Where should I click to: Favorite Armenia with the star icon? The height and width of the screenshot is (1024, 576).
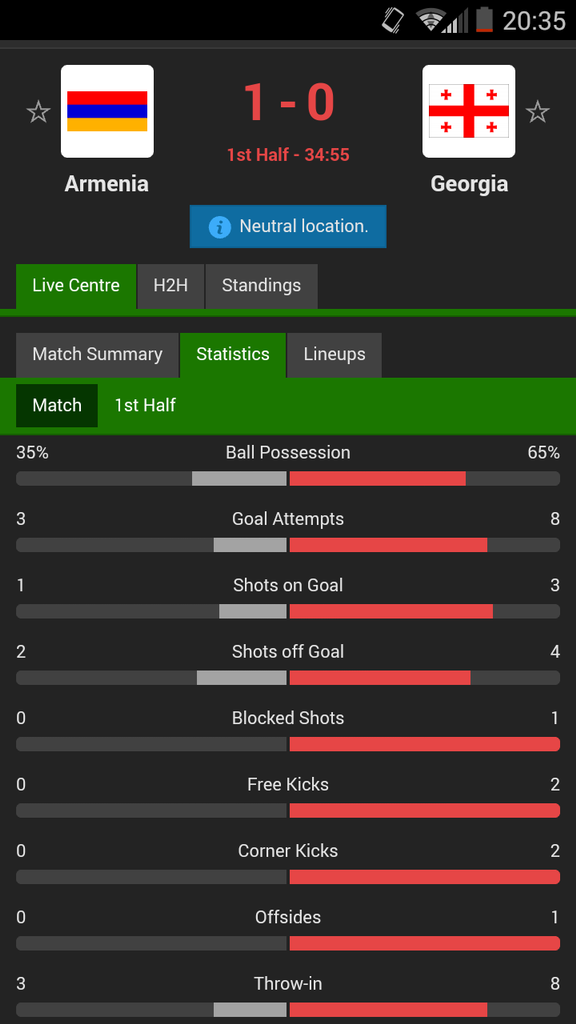39,112
